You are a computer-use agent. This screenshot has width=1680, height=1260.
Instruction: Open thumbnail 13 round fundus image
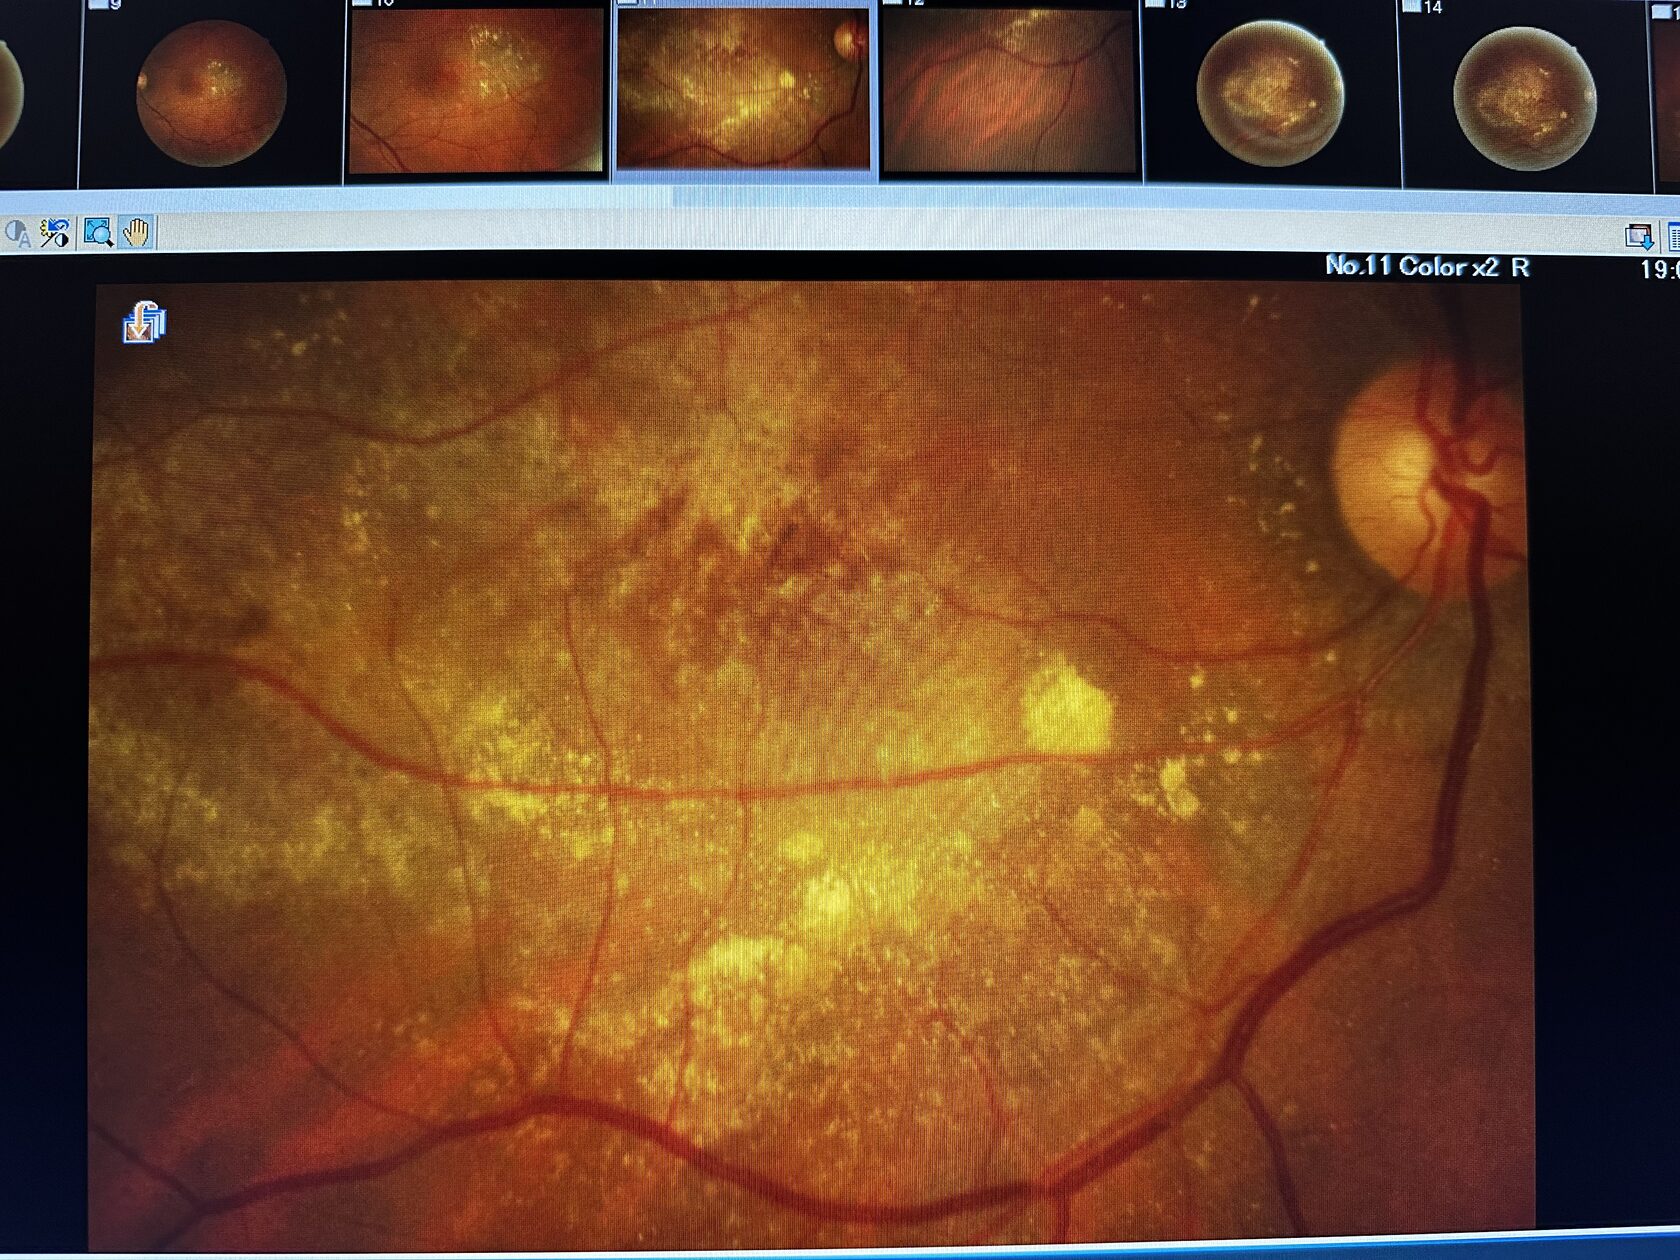(x=1270, y=95)
